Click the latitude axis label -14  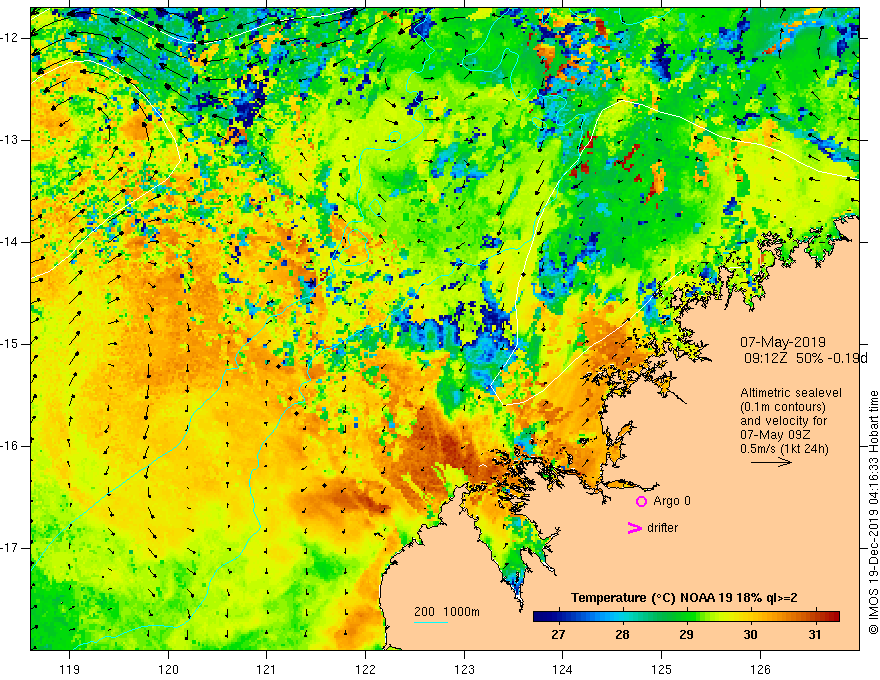pyautogui.click(x=11, y=242)
